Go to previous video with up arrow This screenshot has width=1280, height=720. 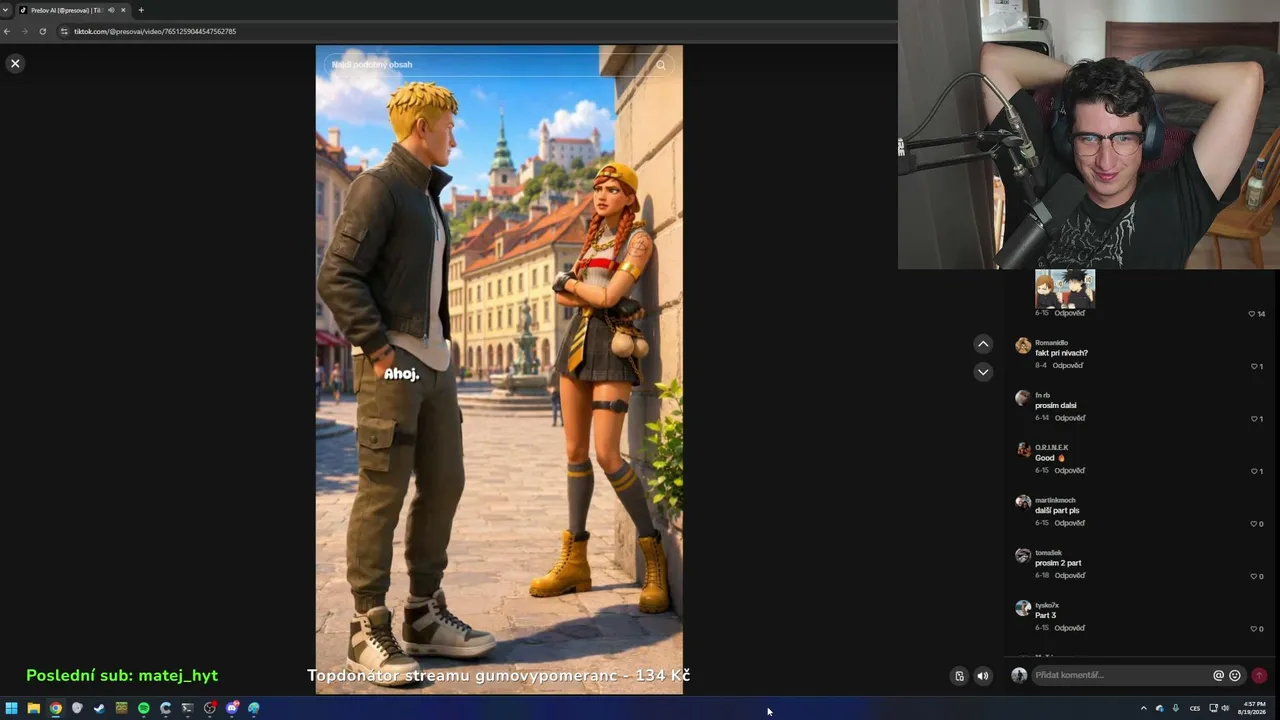983,344
